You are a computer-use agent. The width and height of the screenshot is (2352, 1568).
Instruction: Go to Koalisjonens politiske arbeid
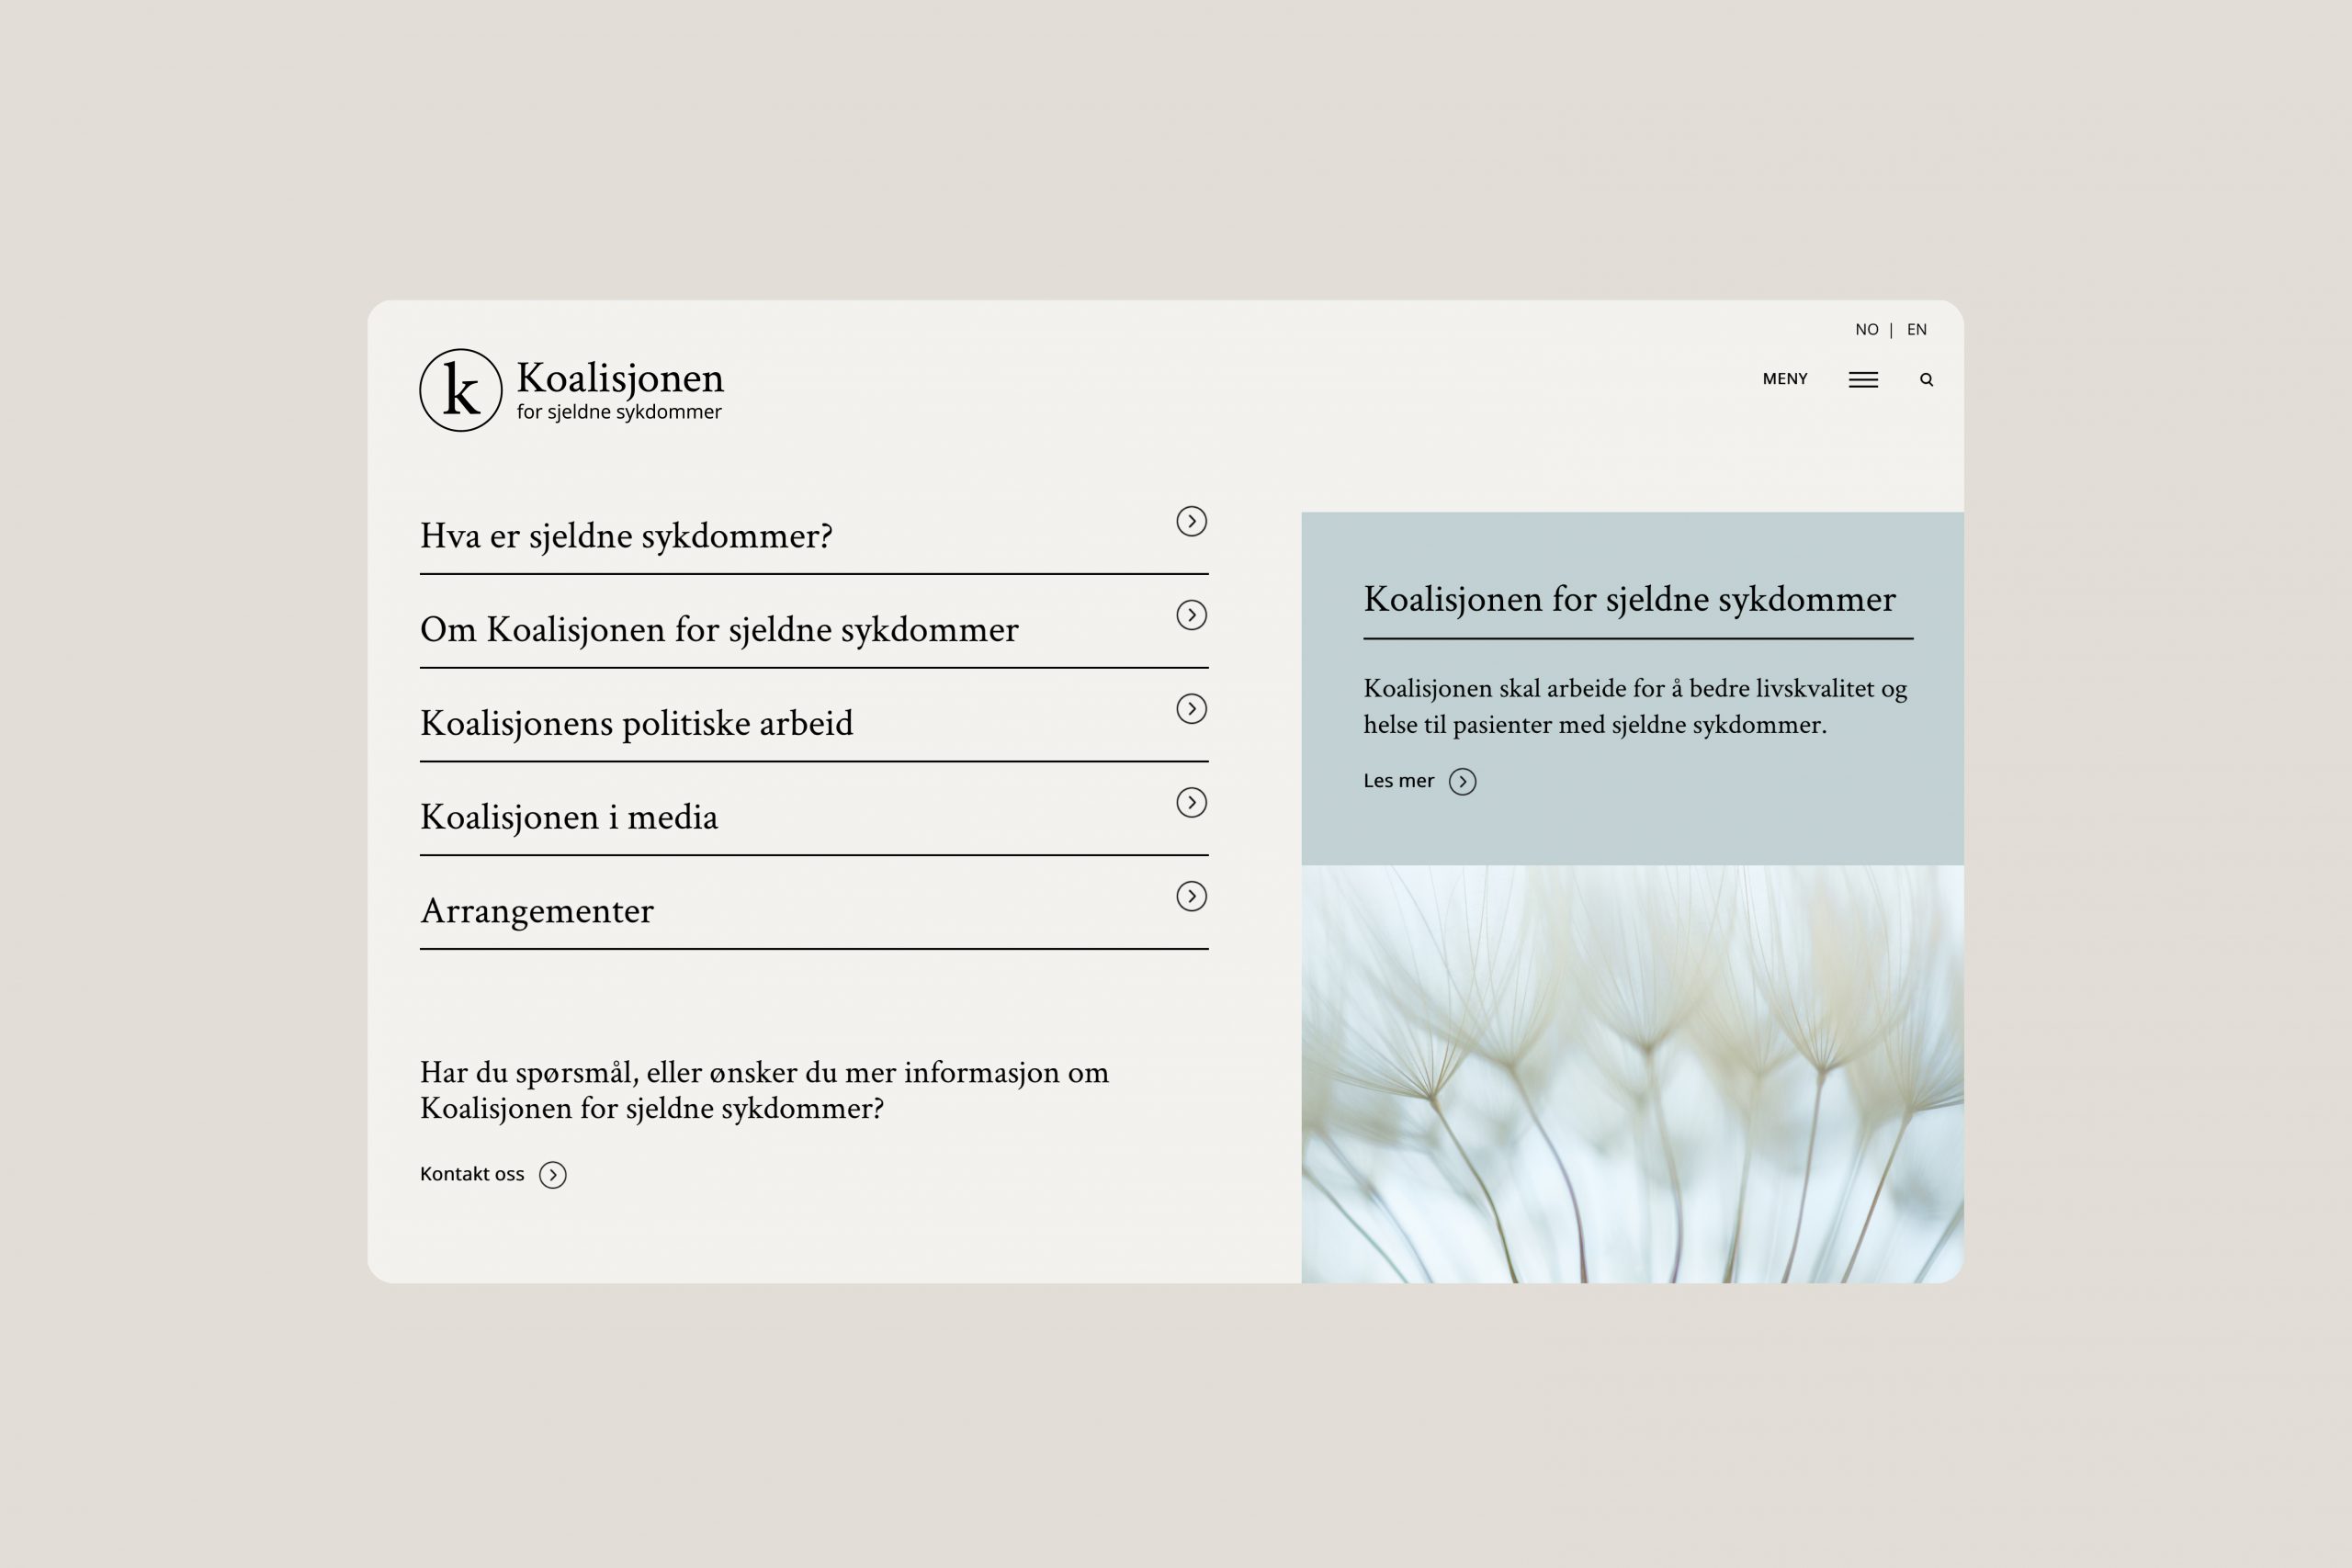[636, 724]
